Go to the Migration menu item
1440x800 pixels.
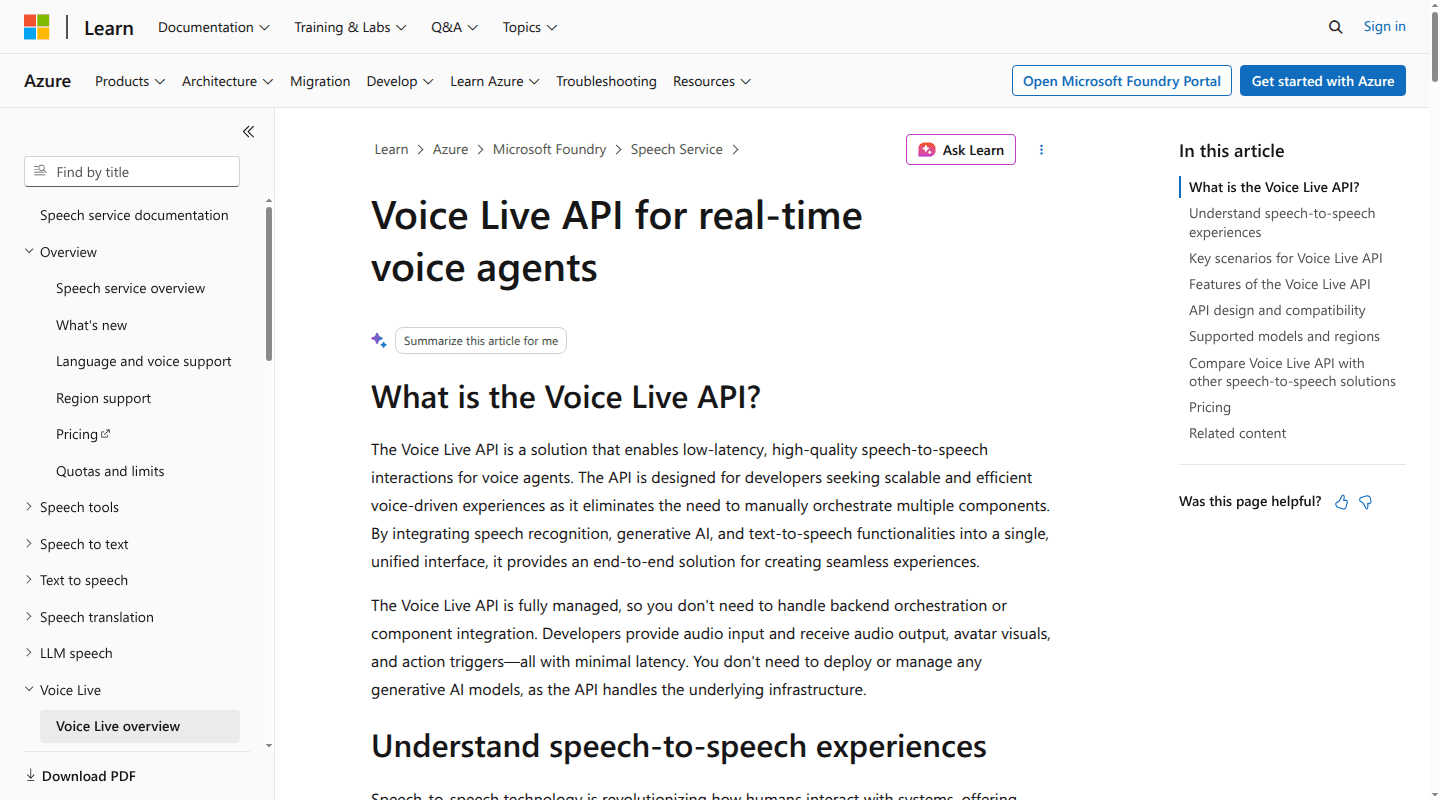pos(320,81)
